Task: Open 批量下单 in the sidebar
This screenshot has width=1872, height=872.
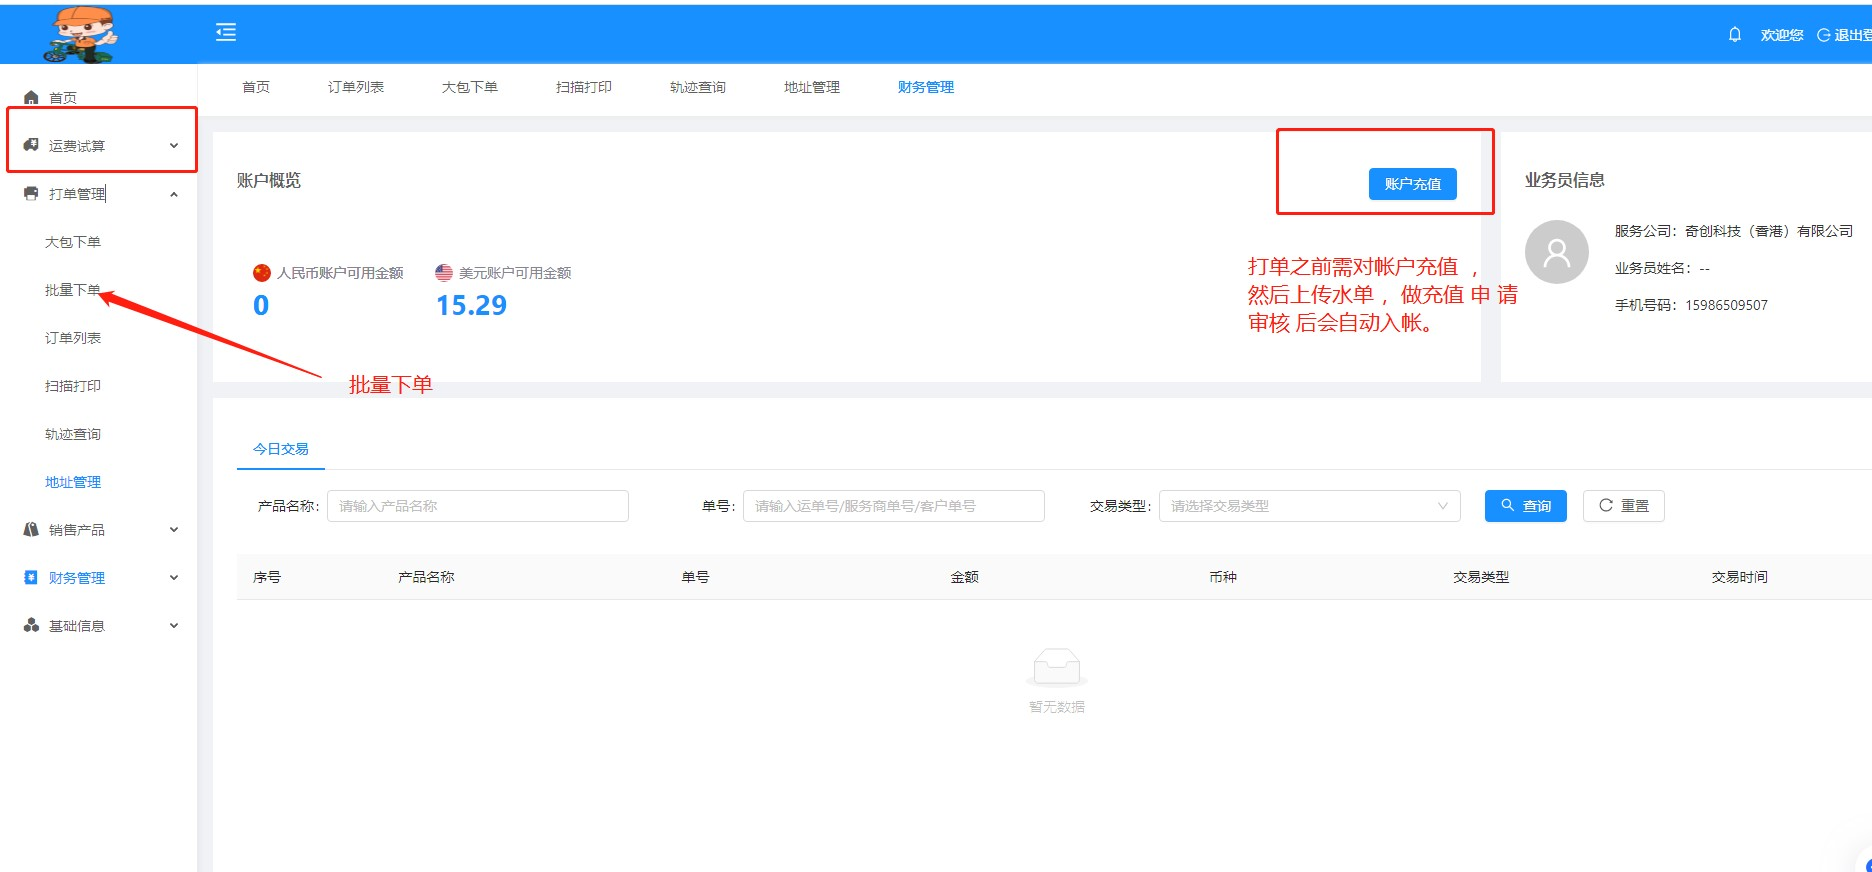Action: click(x=73, y=290)
